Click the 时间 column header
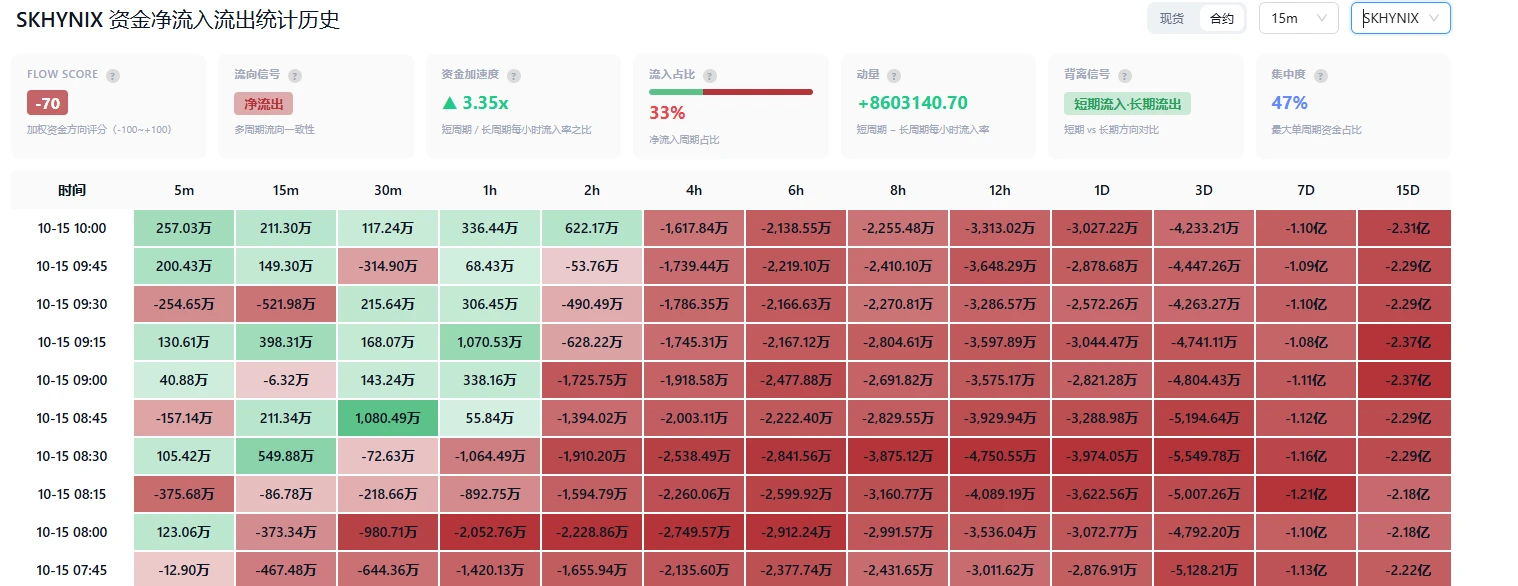This screenshot has height=586, width=1518. point(72,190)
